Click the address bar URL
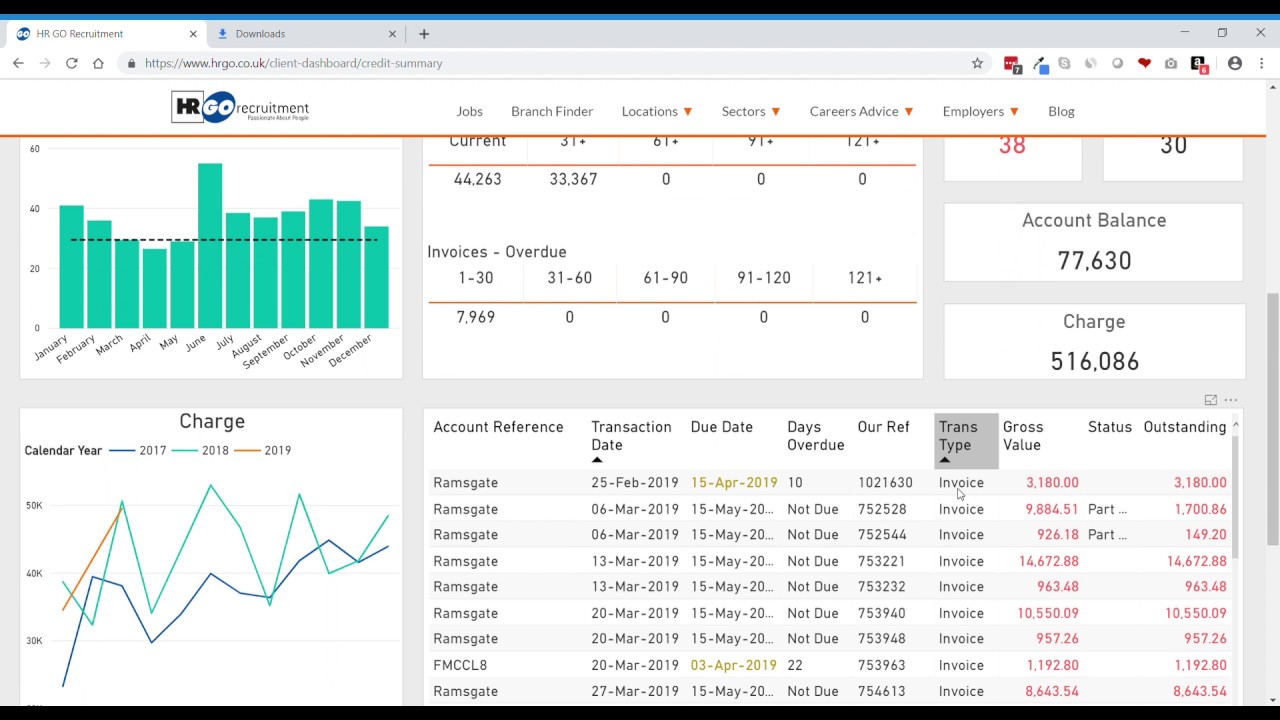This screenshot has height=720, width=1280. (x=294, y=63)
